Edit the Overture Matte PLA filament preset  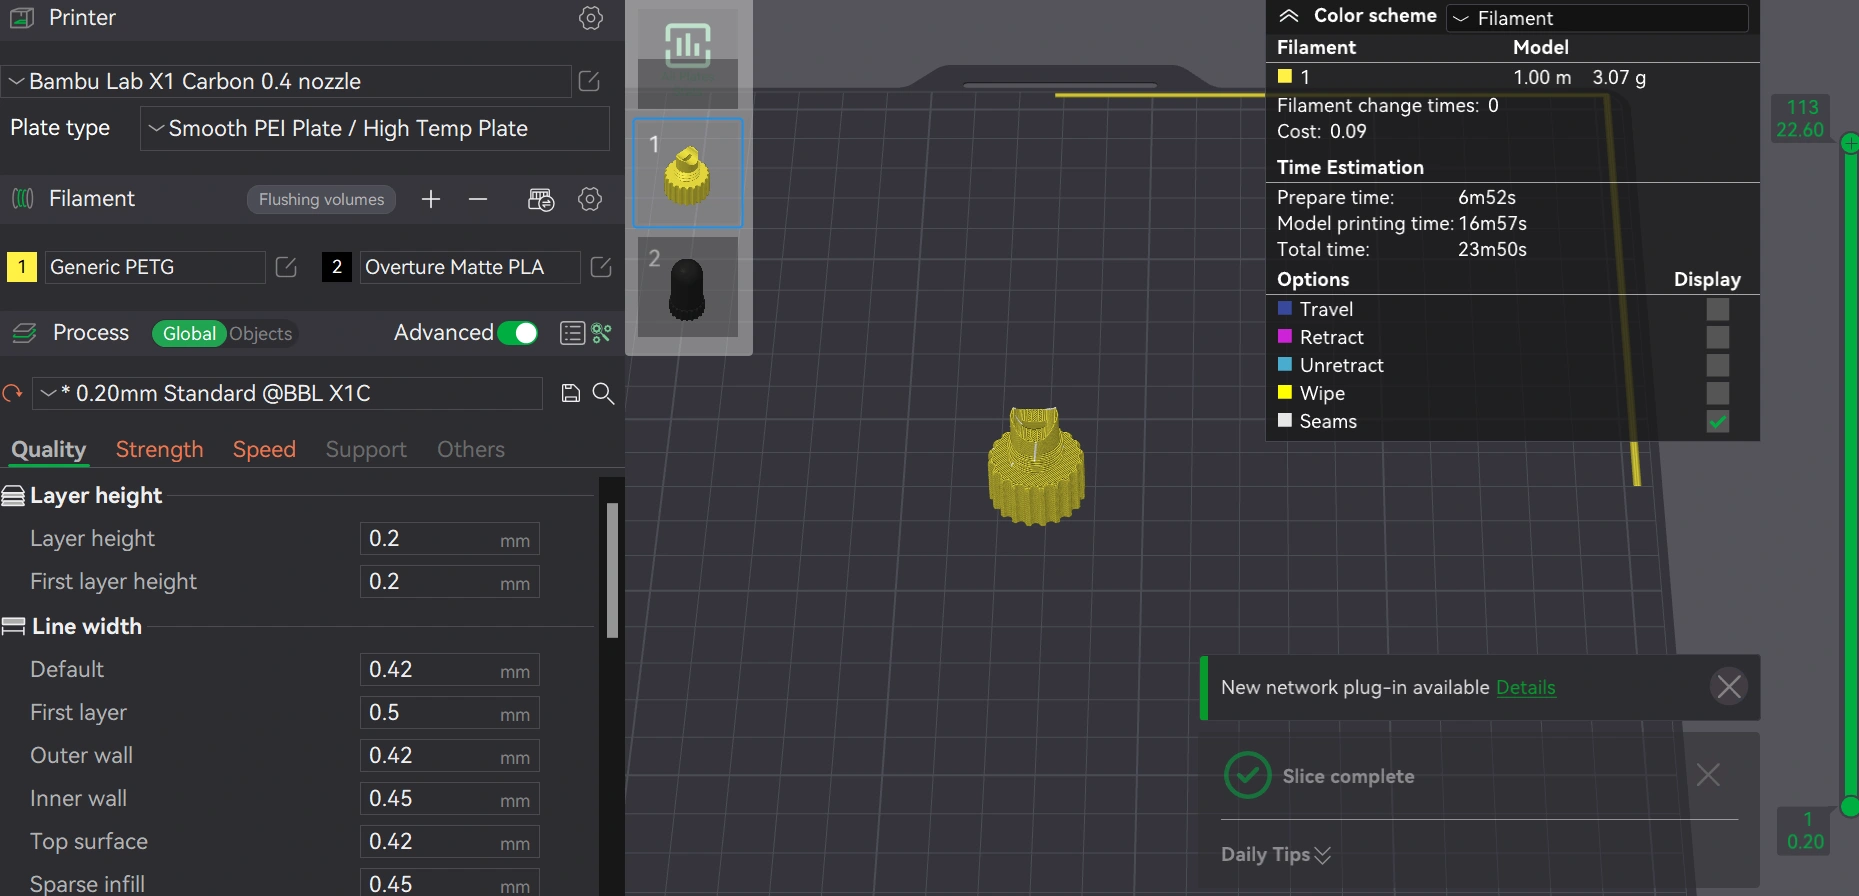pyautogui.click(x=601, y=267)
